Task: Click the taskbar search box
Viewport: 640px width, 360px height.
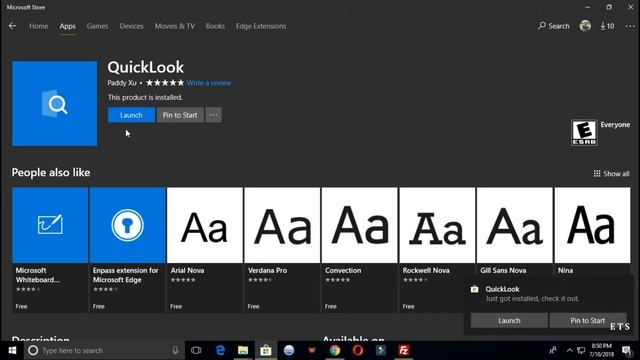Action: coord(104,350)
